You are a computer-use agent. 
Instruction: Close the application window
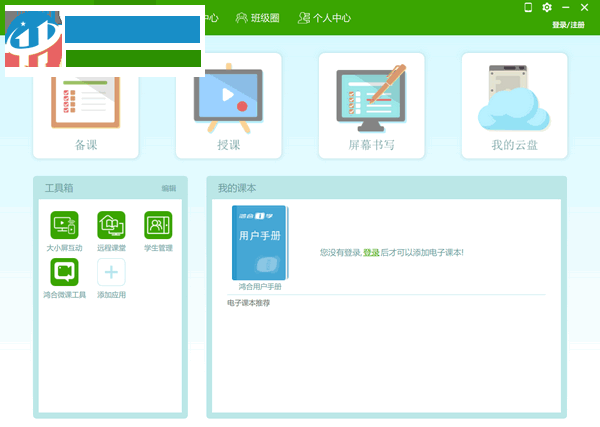click(x=584, y=7)
